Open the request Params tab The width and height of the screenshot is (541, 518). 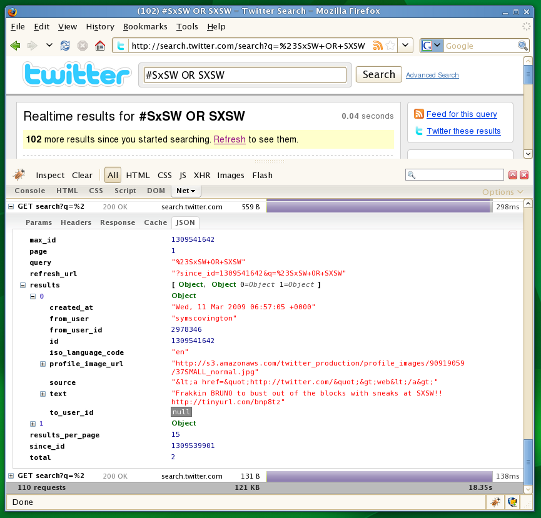[x=38, y=223]
